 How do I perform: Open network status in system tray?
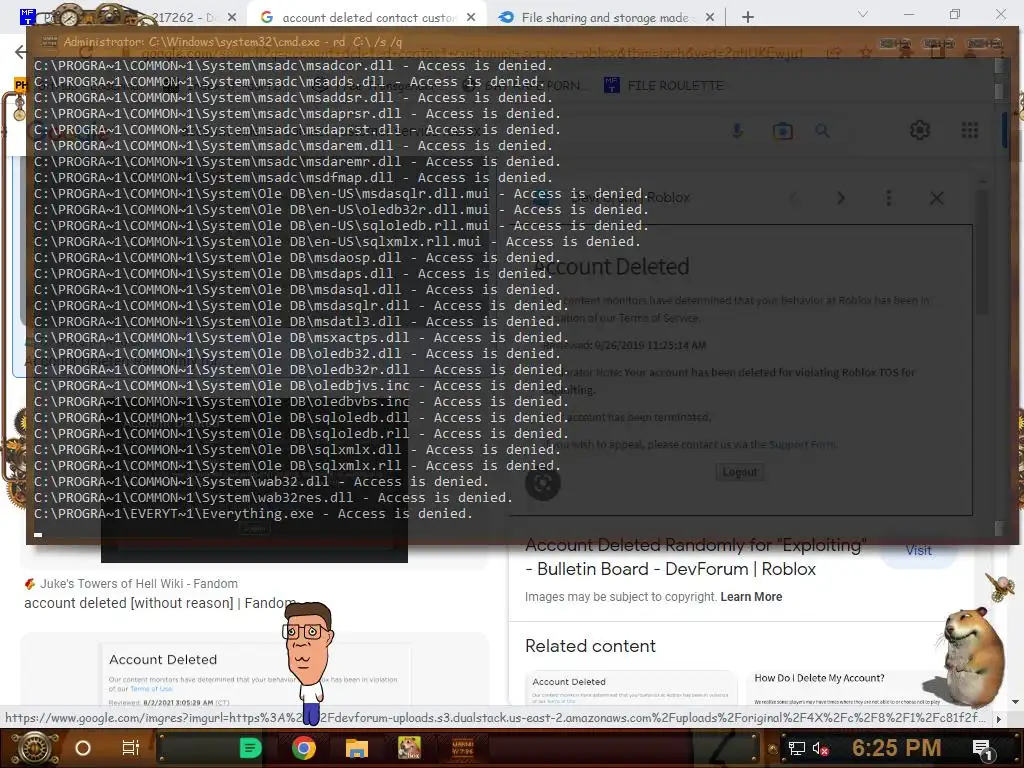click(796, 748)
